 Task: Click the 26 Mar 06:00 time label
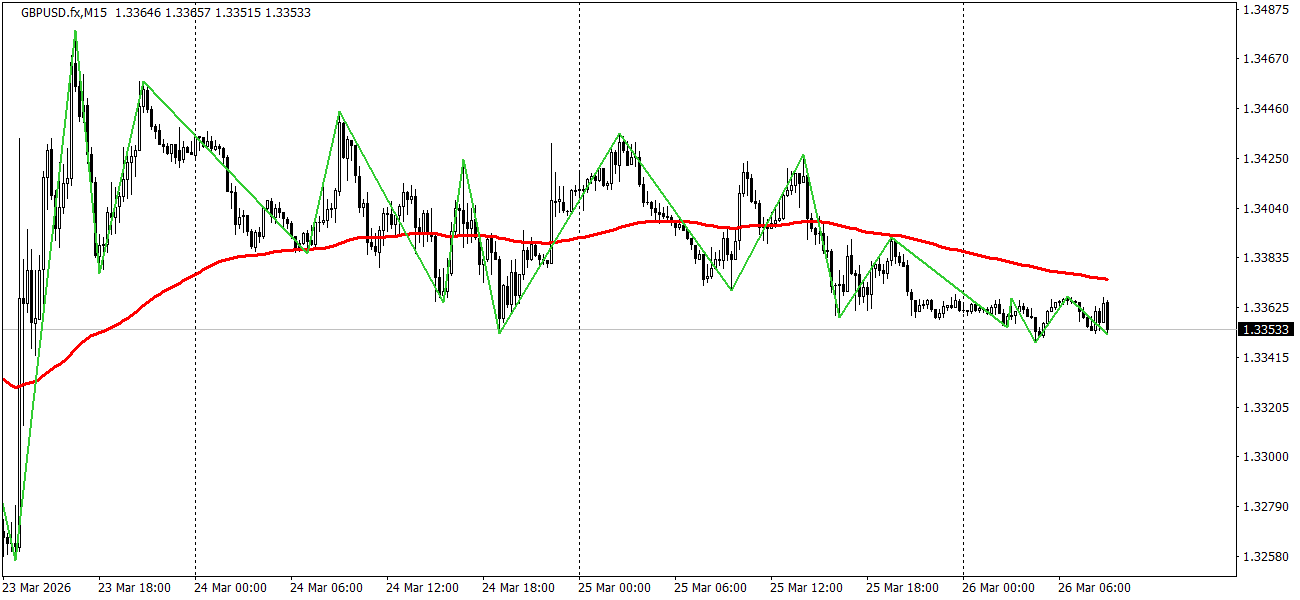(x=1094, y=588)
